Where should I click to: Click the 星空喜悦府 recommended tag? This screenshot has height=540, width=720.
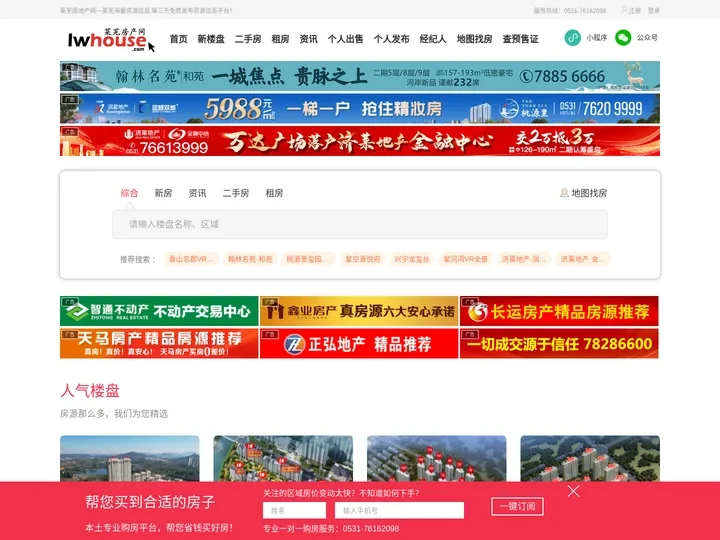tap(363, 259)
